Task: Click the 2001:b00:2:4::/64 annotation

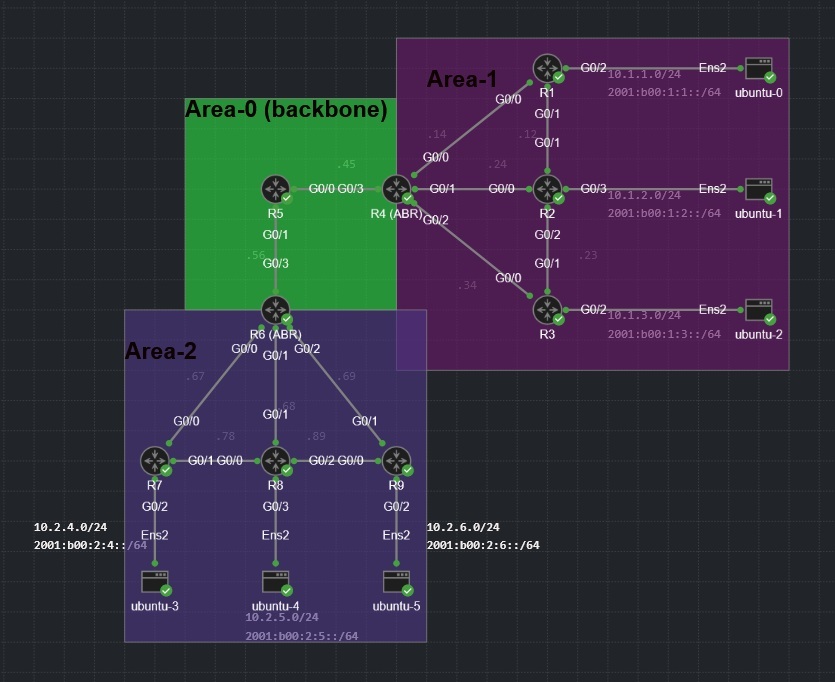Action: click(x=91, y=545)
